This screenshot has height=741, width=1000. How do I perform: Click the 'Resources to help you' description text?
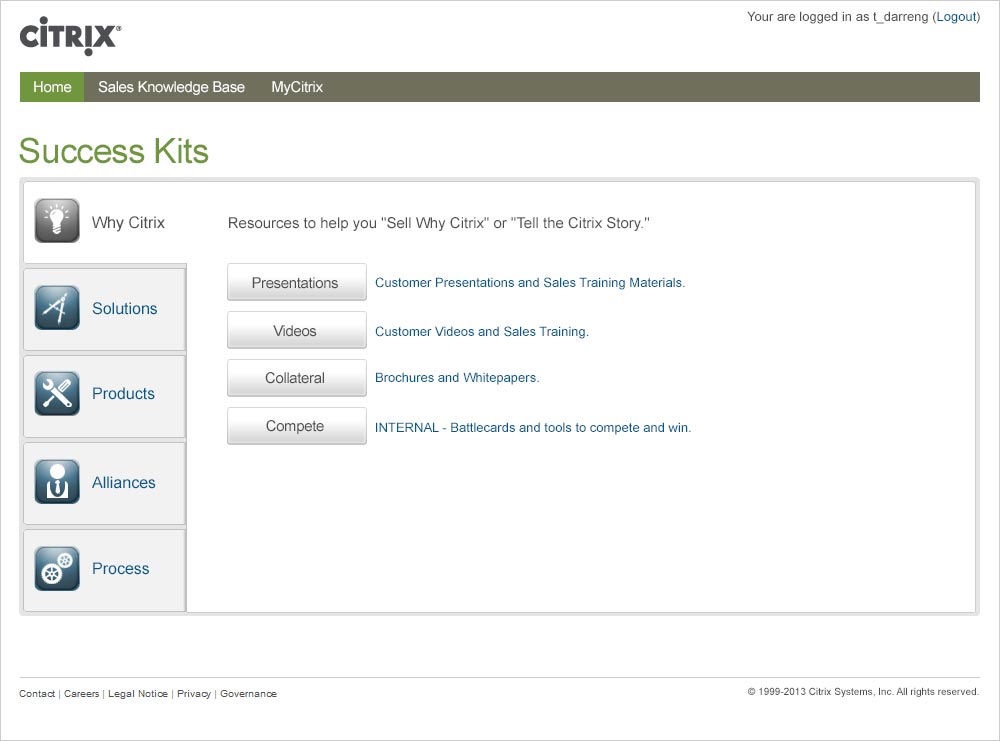click(x=439, y=223)
